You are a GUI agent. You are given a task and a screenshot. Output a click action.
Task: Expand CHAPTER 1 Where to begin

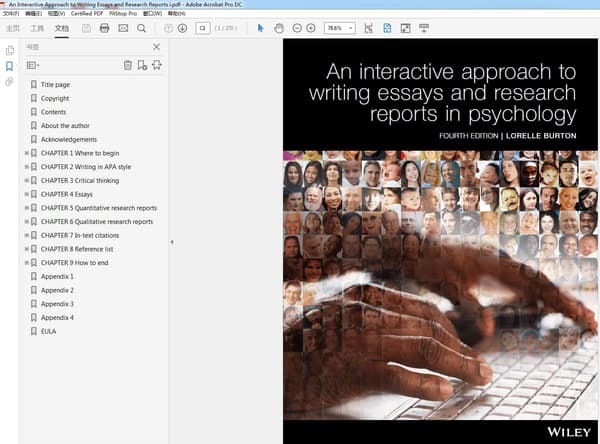click(x=26, y=153)
